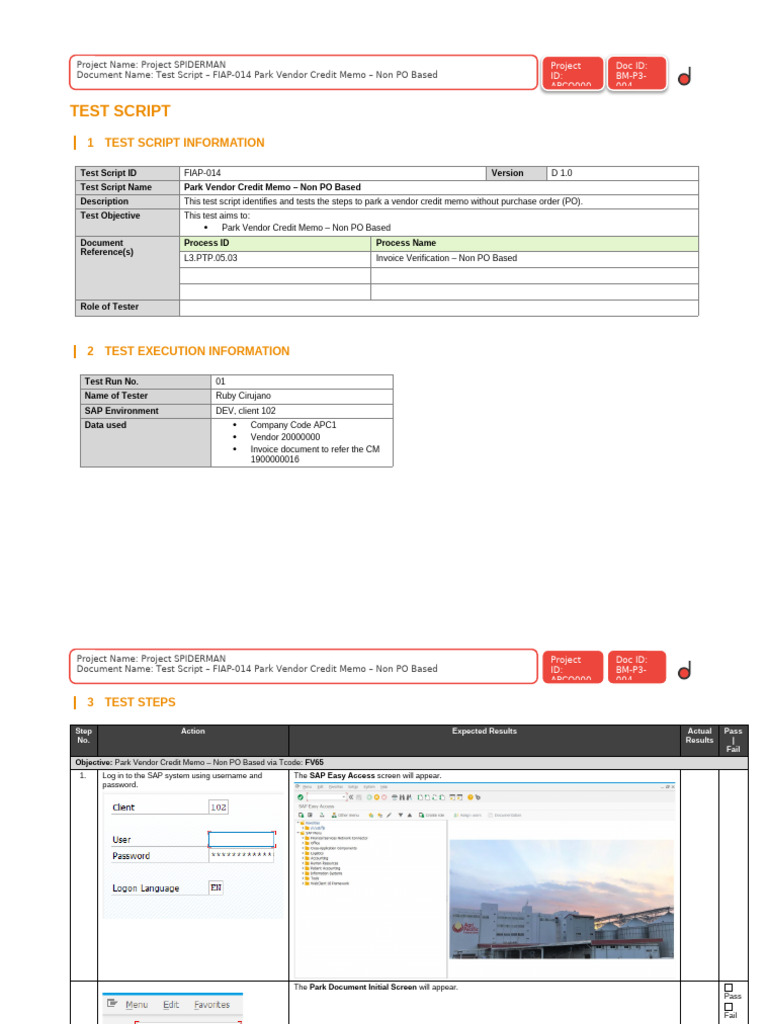Select the 'FIAP-014' Test Script ID value
The width and height of the screenshot is (768, 1024).
pyautogui.click(x=202, y=173)
